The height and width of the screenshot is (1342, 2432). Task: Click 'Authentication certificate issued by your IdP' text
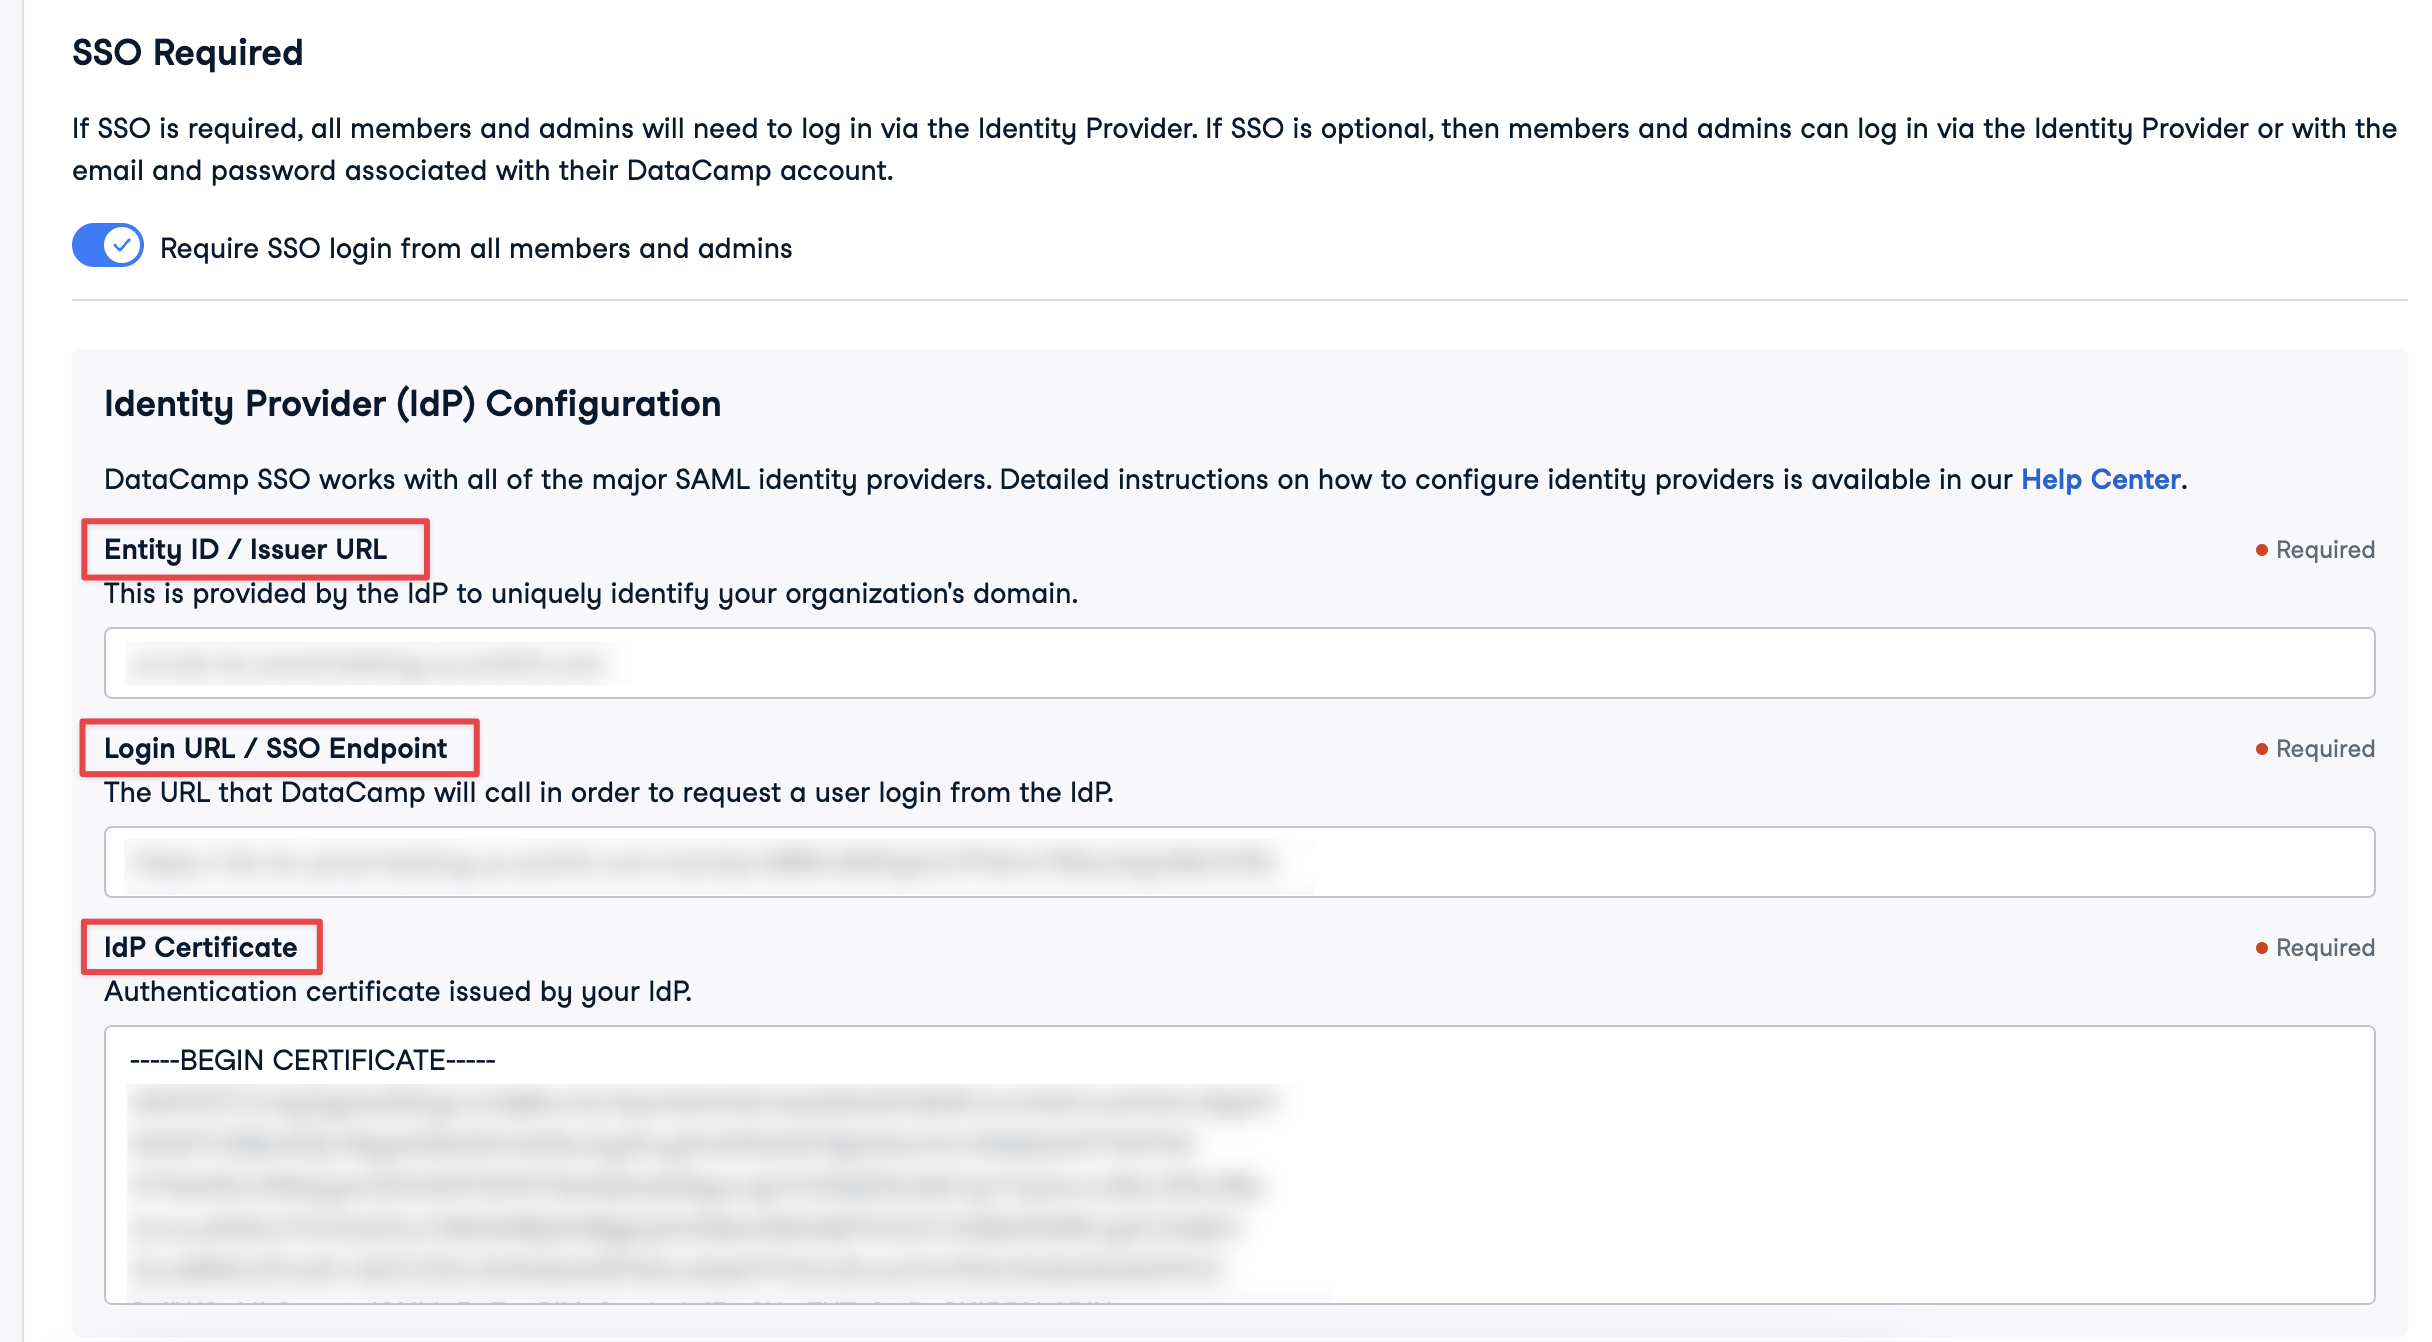pos(398,992)
